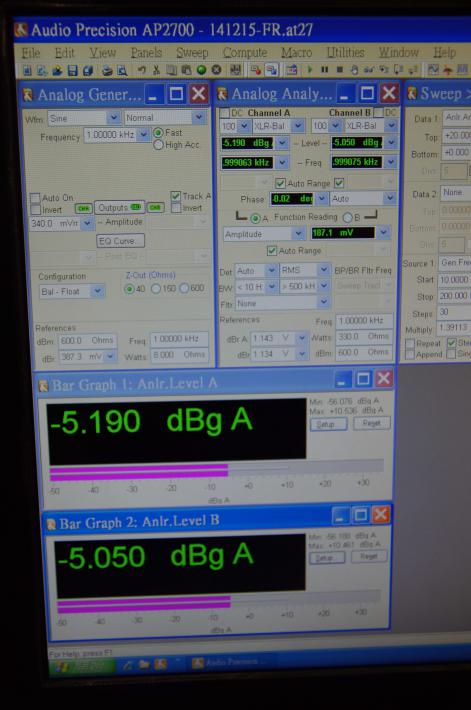
Task: Click the square Stop icon in toolbar
Action: 340,70
